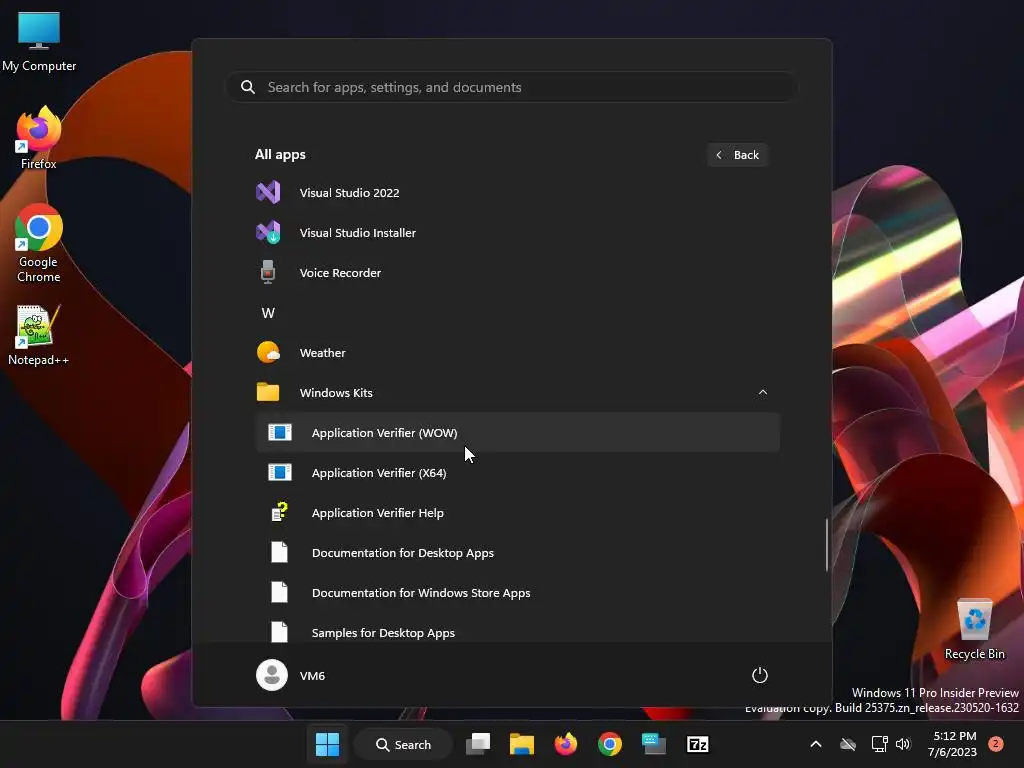Open Application Verifier (X64) icon
Viewport: 1024px width, 768px height.
(280, 472)
